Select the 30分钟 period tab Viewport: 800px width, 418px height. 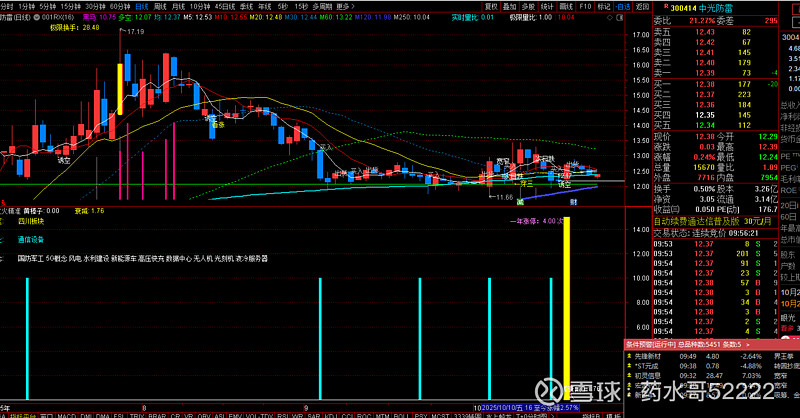[95, 7]
